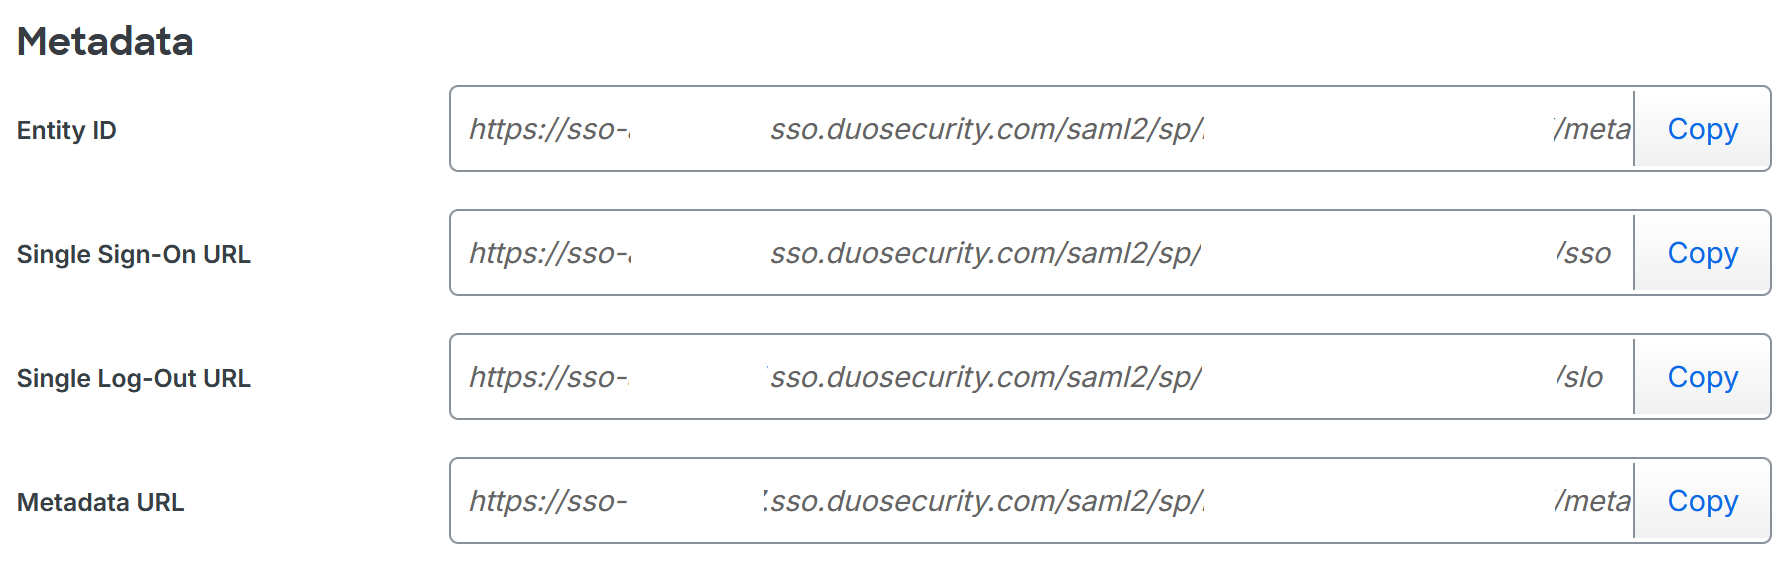The image size is (1789, 562).
Task: Click the Metadata URL label
Action: (101, 502)
